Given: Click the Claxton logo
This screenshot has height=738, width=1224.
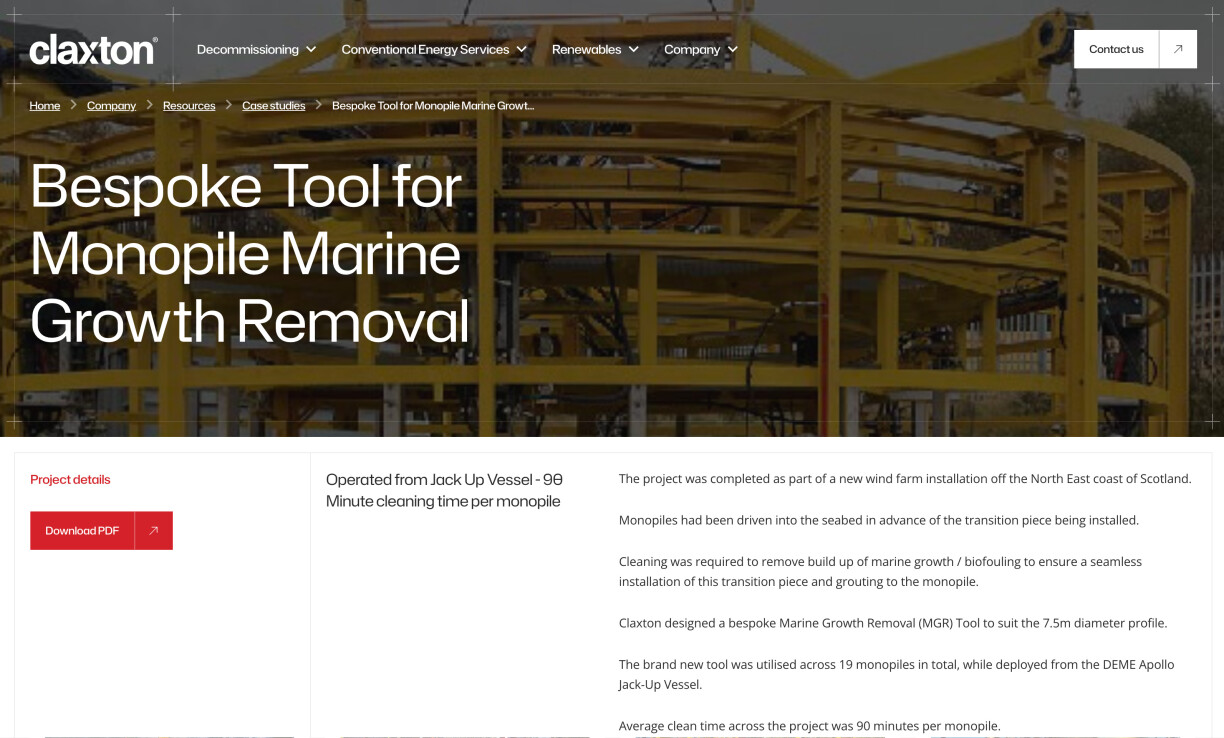Looking at the screenshot, I should tap(93, 50).
